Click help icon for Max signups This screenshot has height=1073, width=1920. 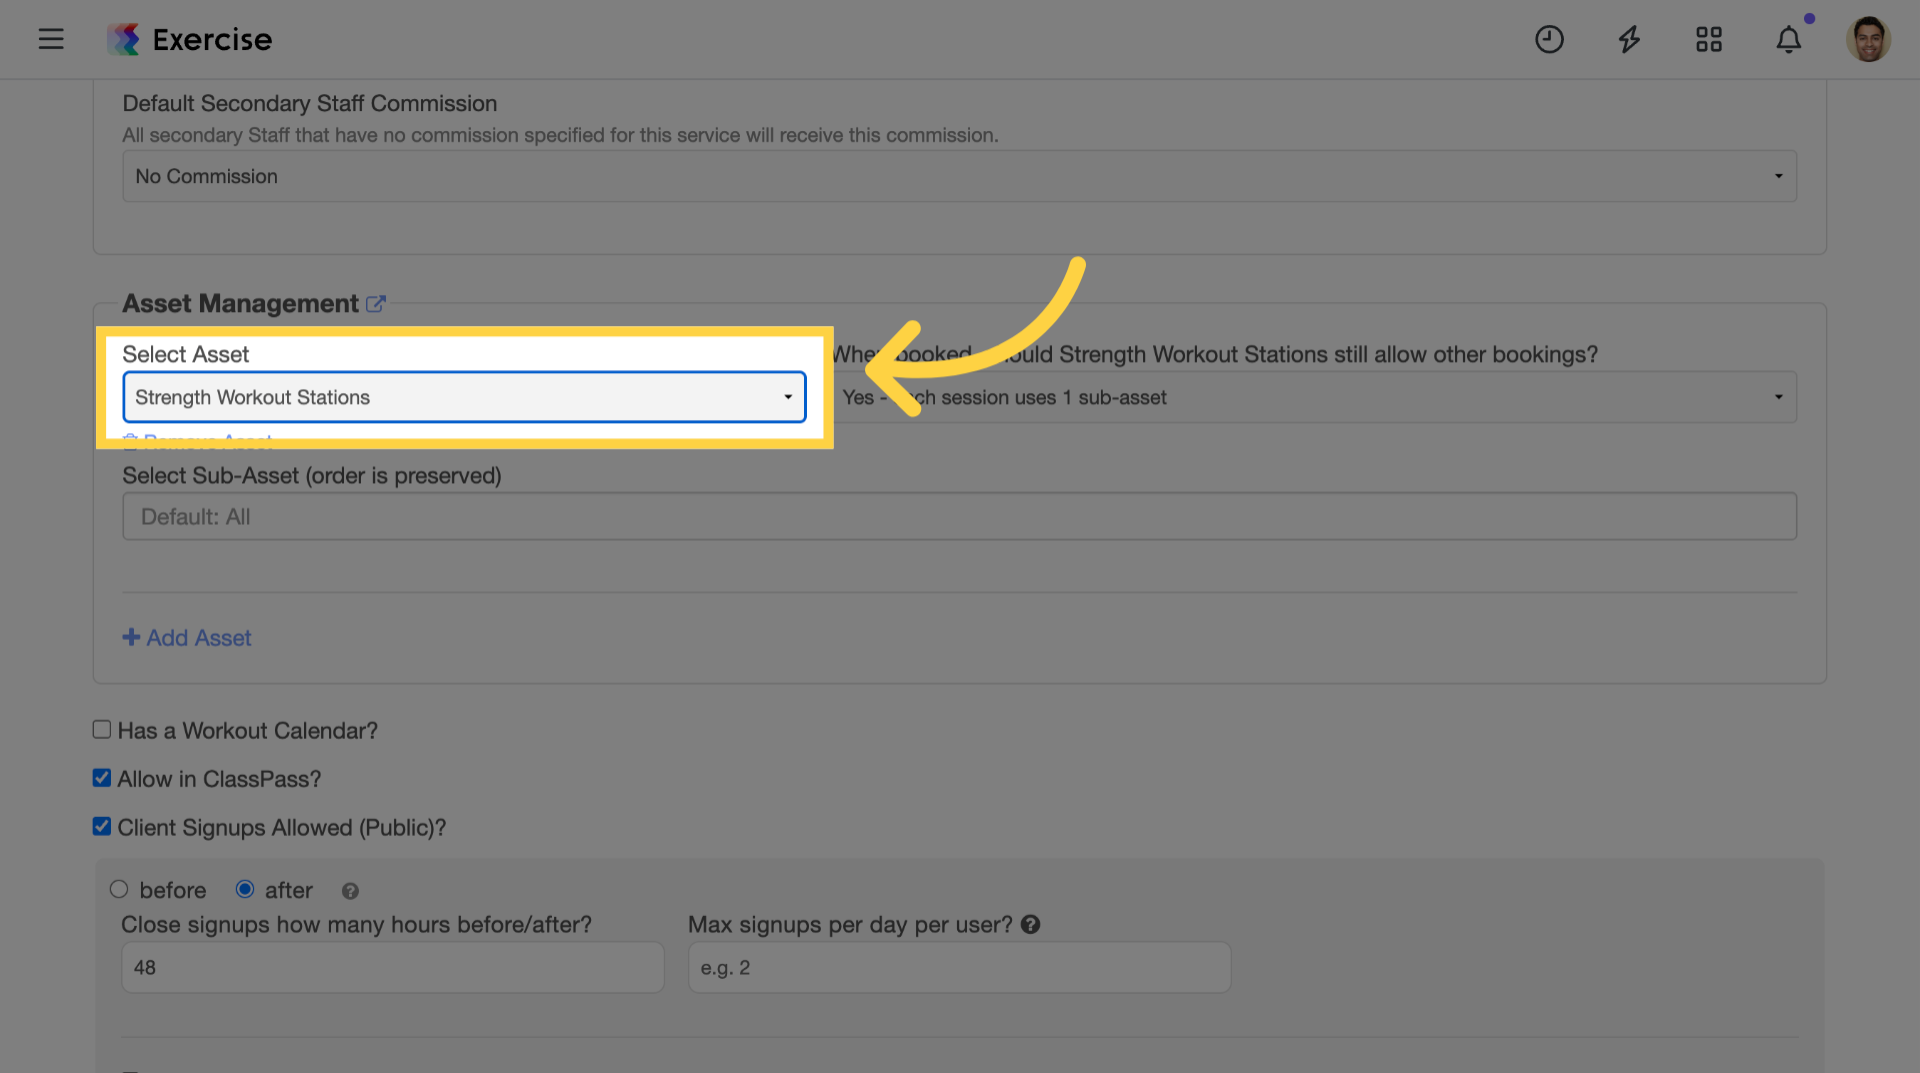point(1031,925)
